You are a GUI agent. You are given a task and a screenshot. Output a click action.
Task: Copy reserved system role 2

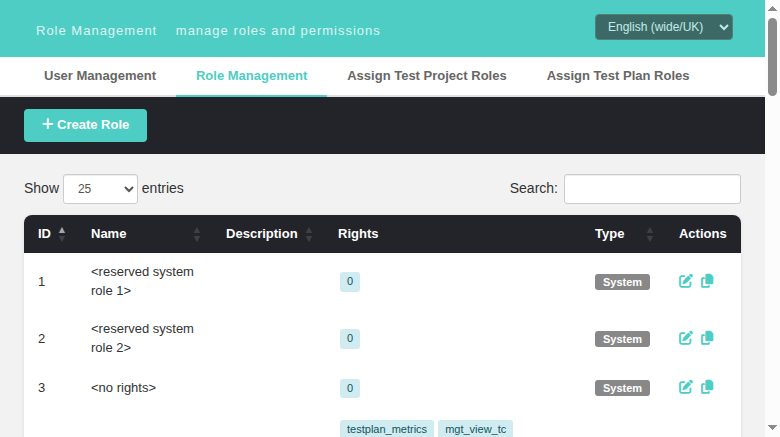point(707,338)
